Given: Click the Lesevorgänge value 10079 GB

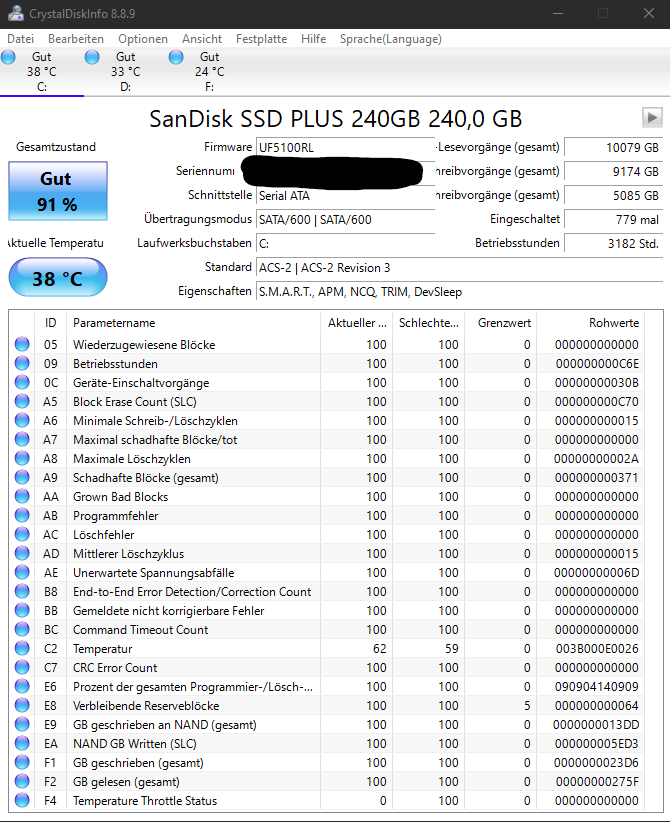Looking at the screenshot, I should tap(613, 147).
